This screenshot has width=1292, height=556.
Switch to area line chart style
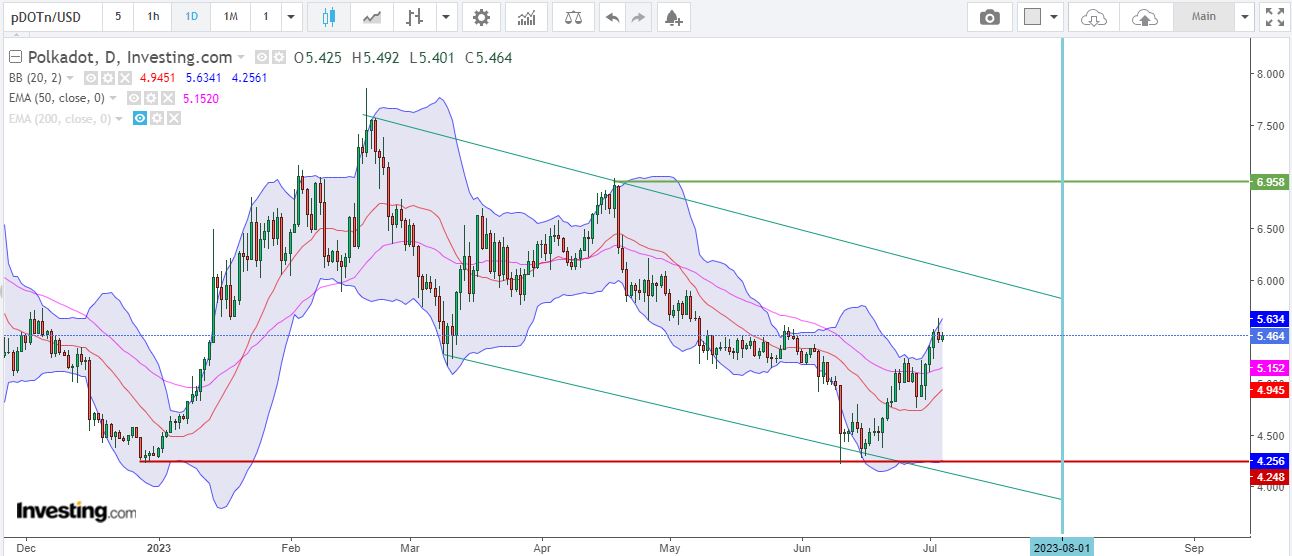[372, 17]
